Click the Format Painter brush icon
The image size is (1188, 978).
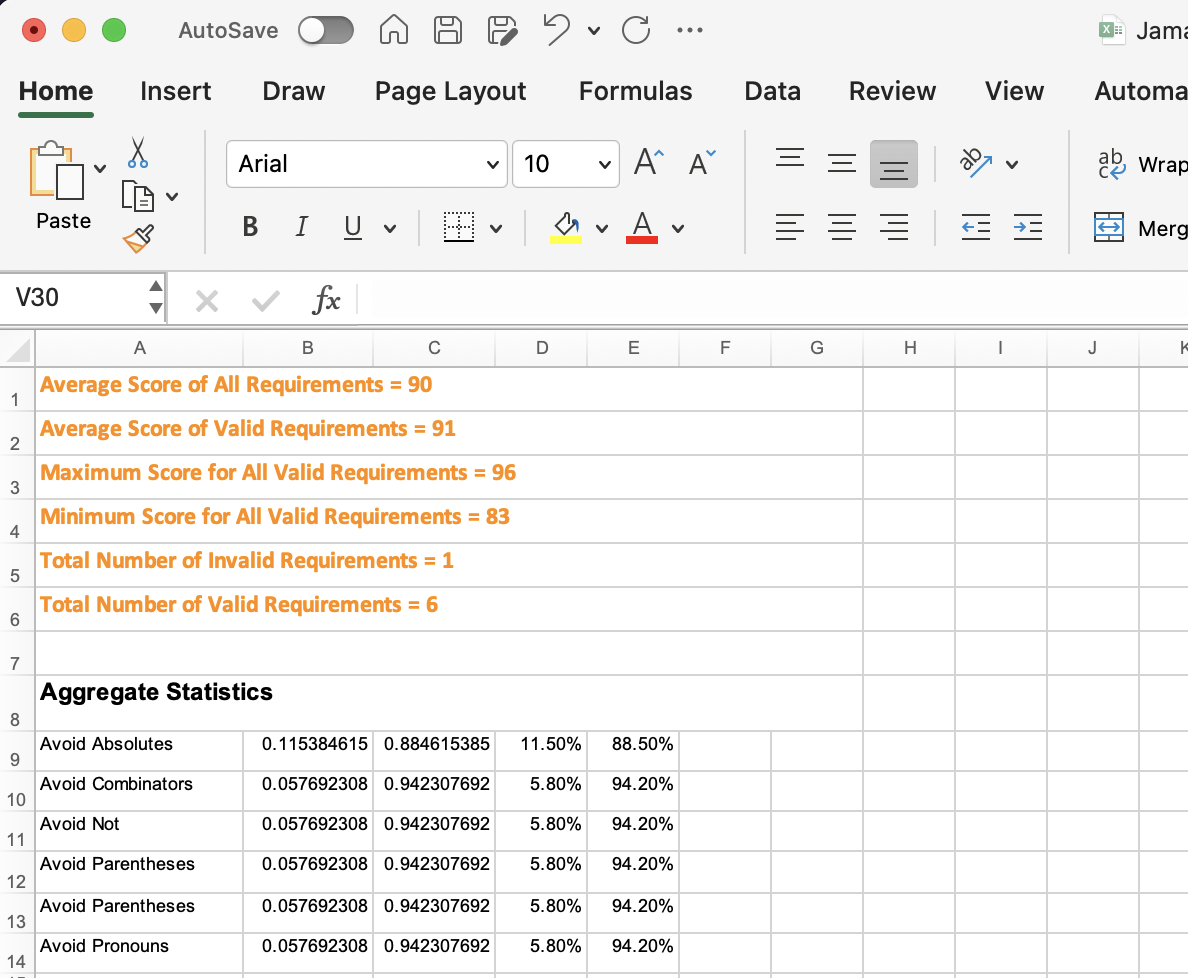coord(139,239)
